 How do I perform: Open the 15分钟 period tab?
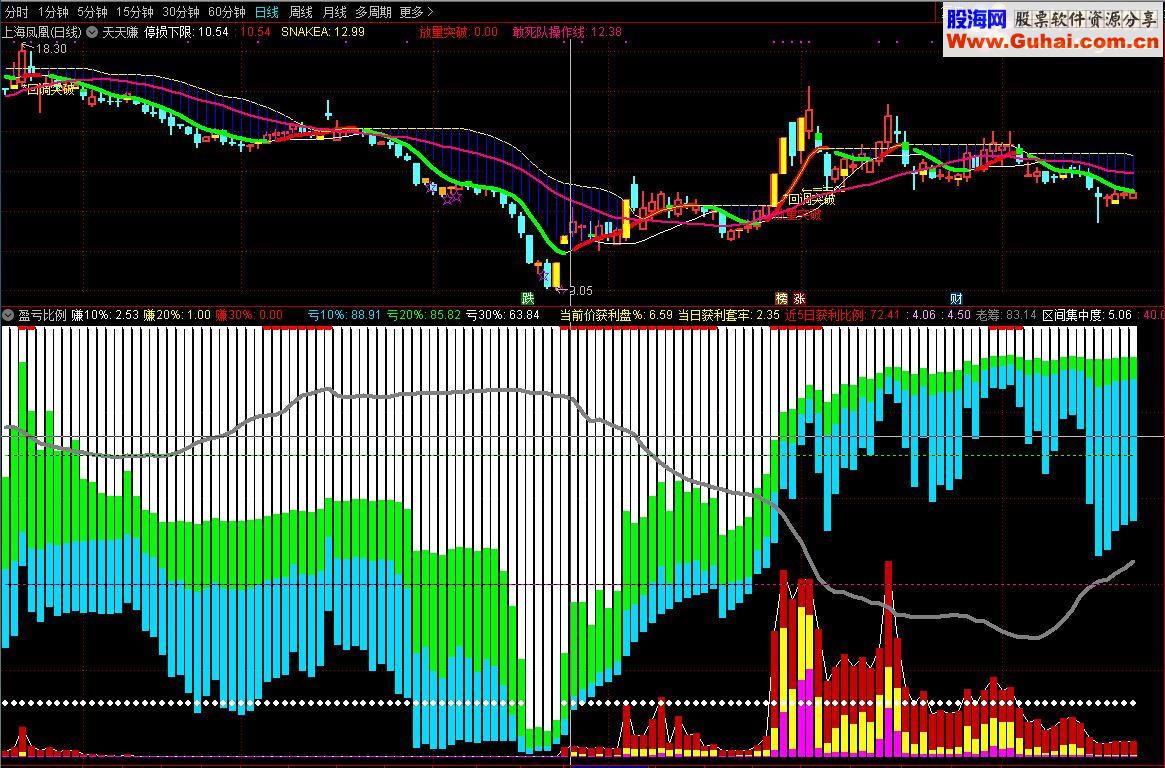tap(134, 12)
